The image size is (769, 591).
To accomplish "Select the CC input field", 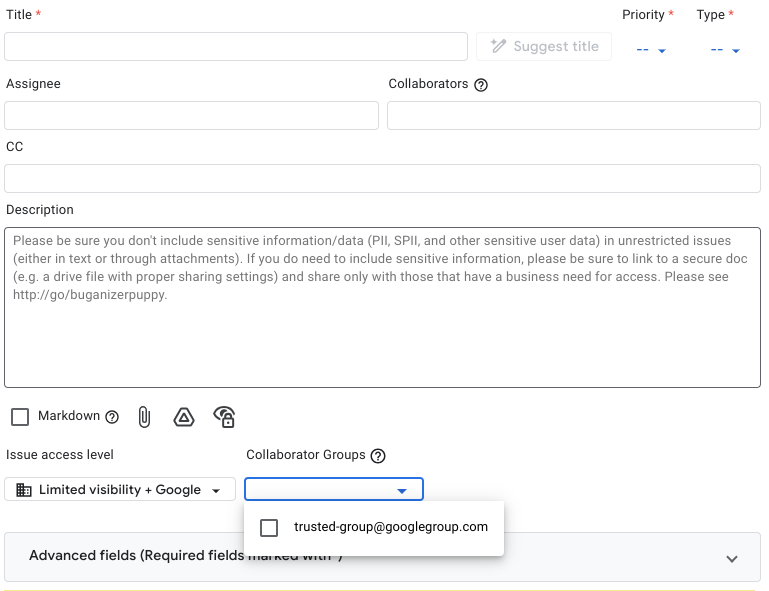I will click(382, 179).
